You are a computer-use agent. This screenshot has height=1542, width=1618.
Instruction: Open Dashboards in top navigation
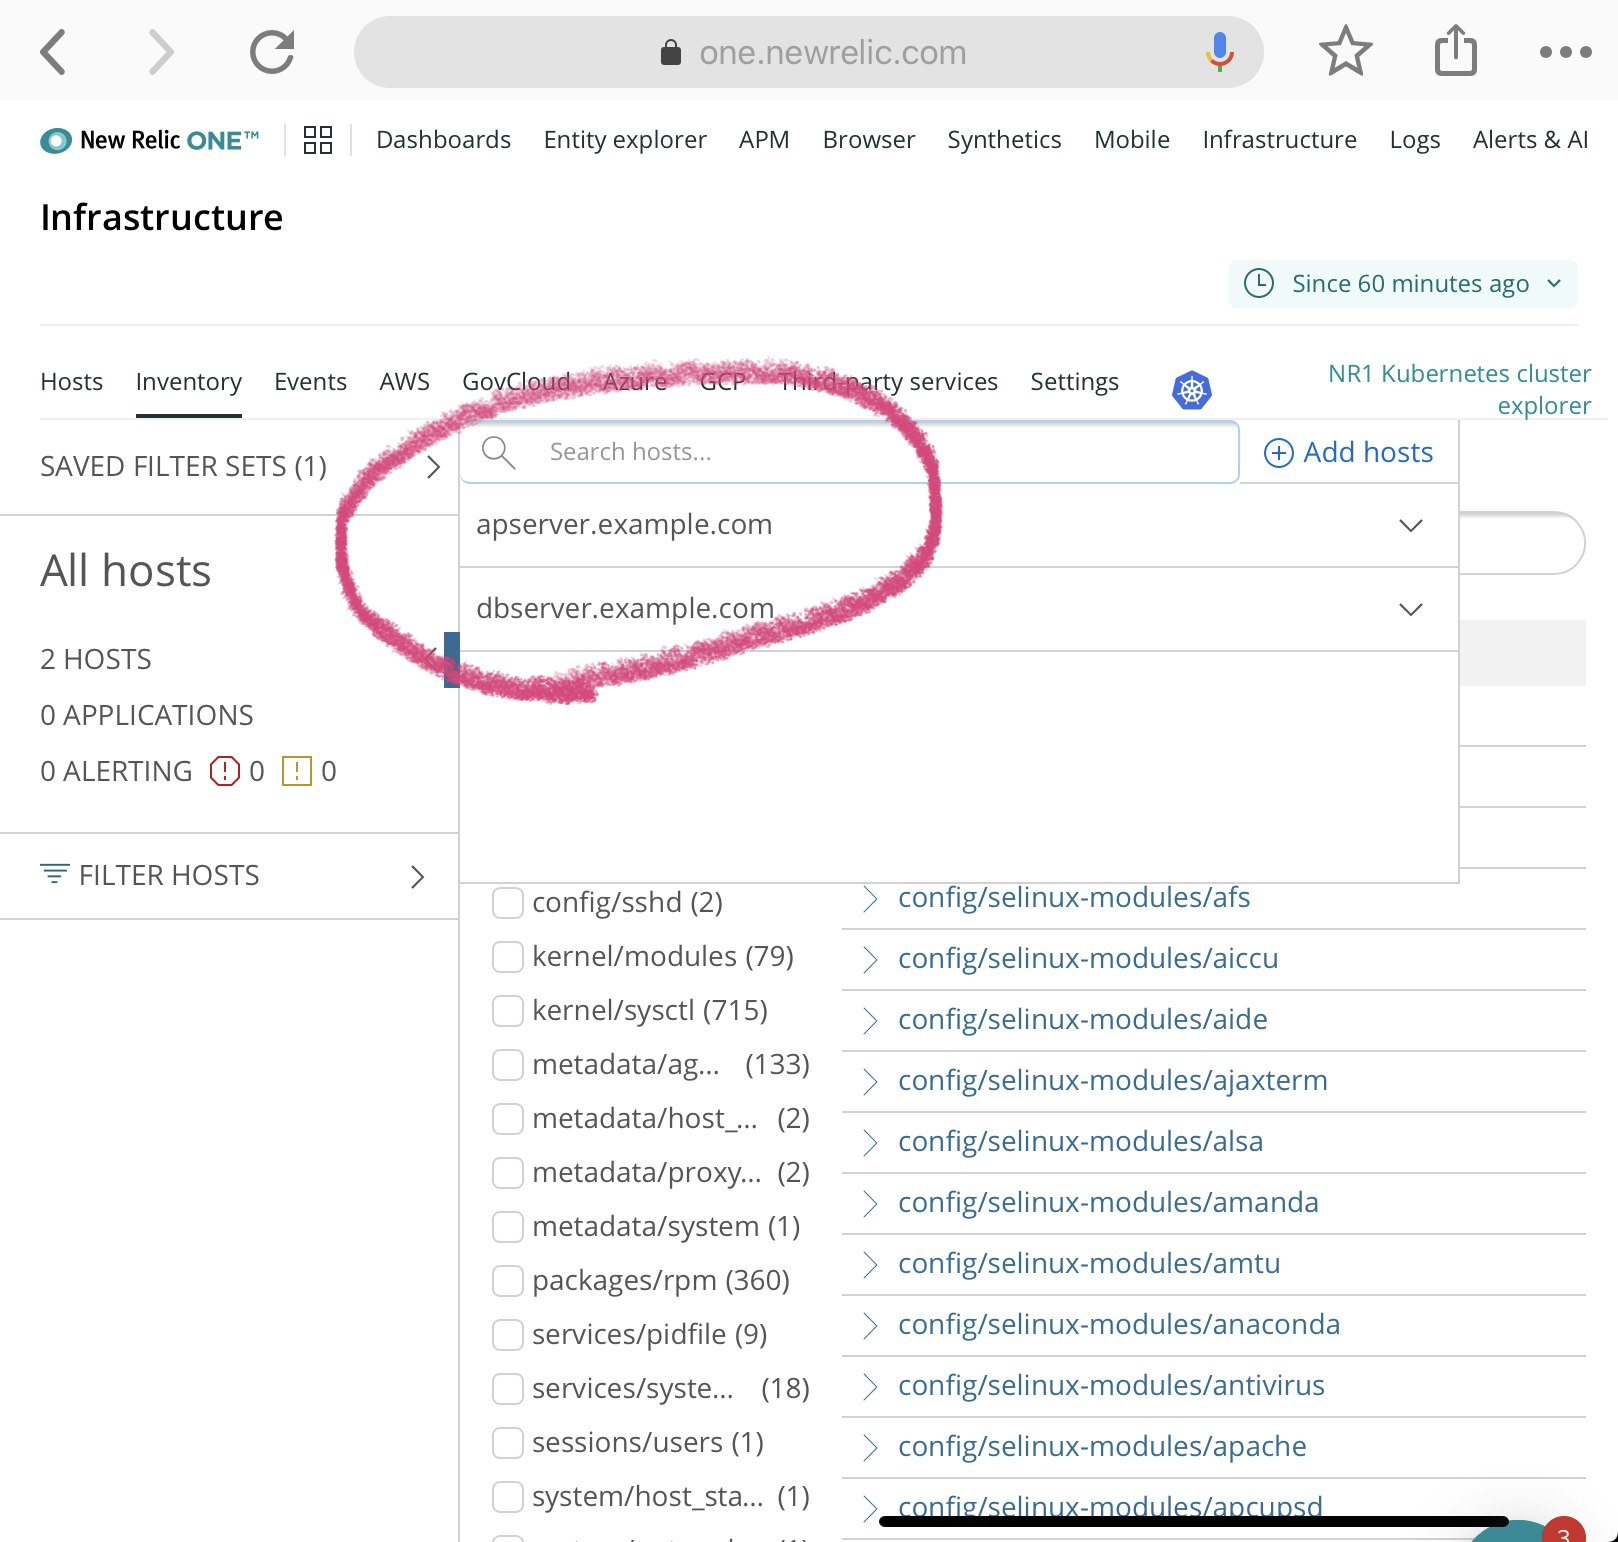(x=443, y=140)
